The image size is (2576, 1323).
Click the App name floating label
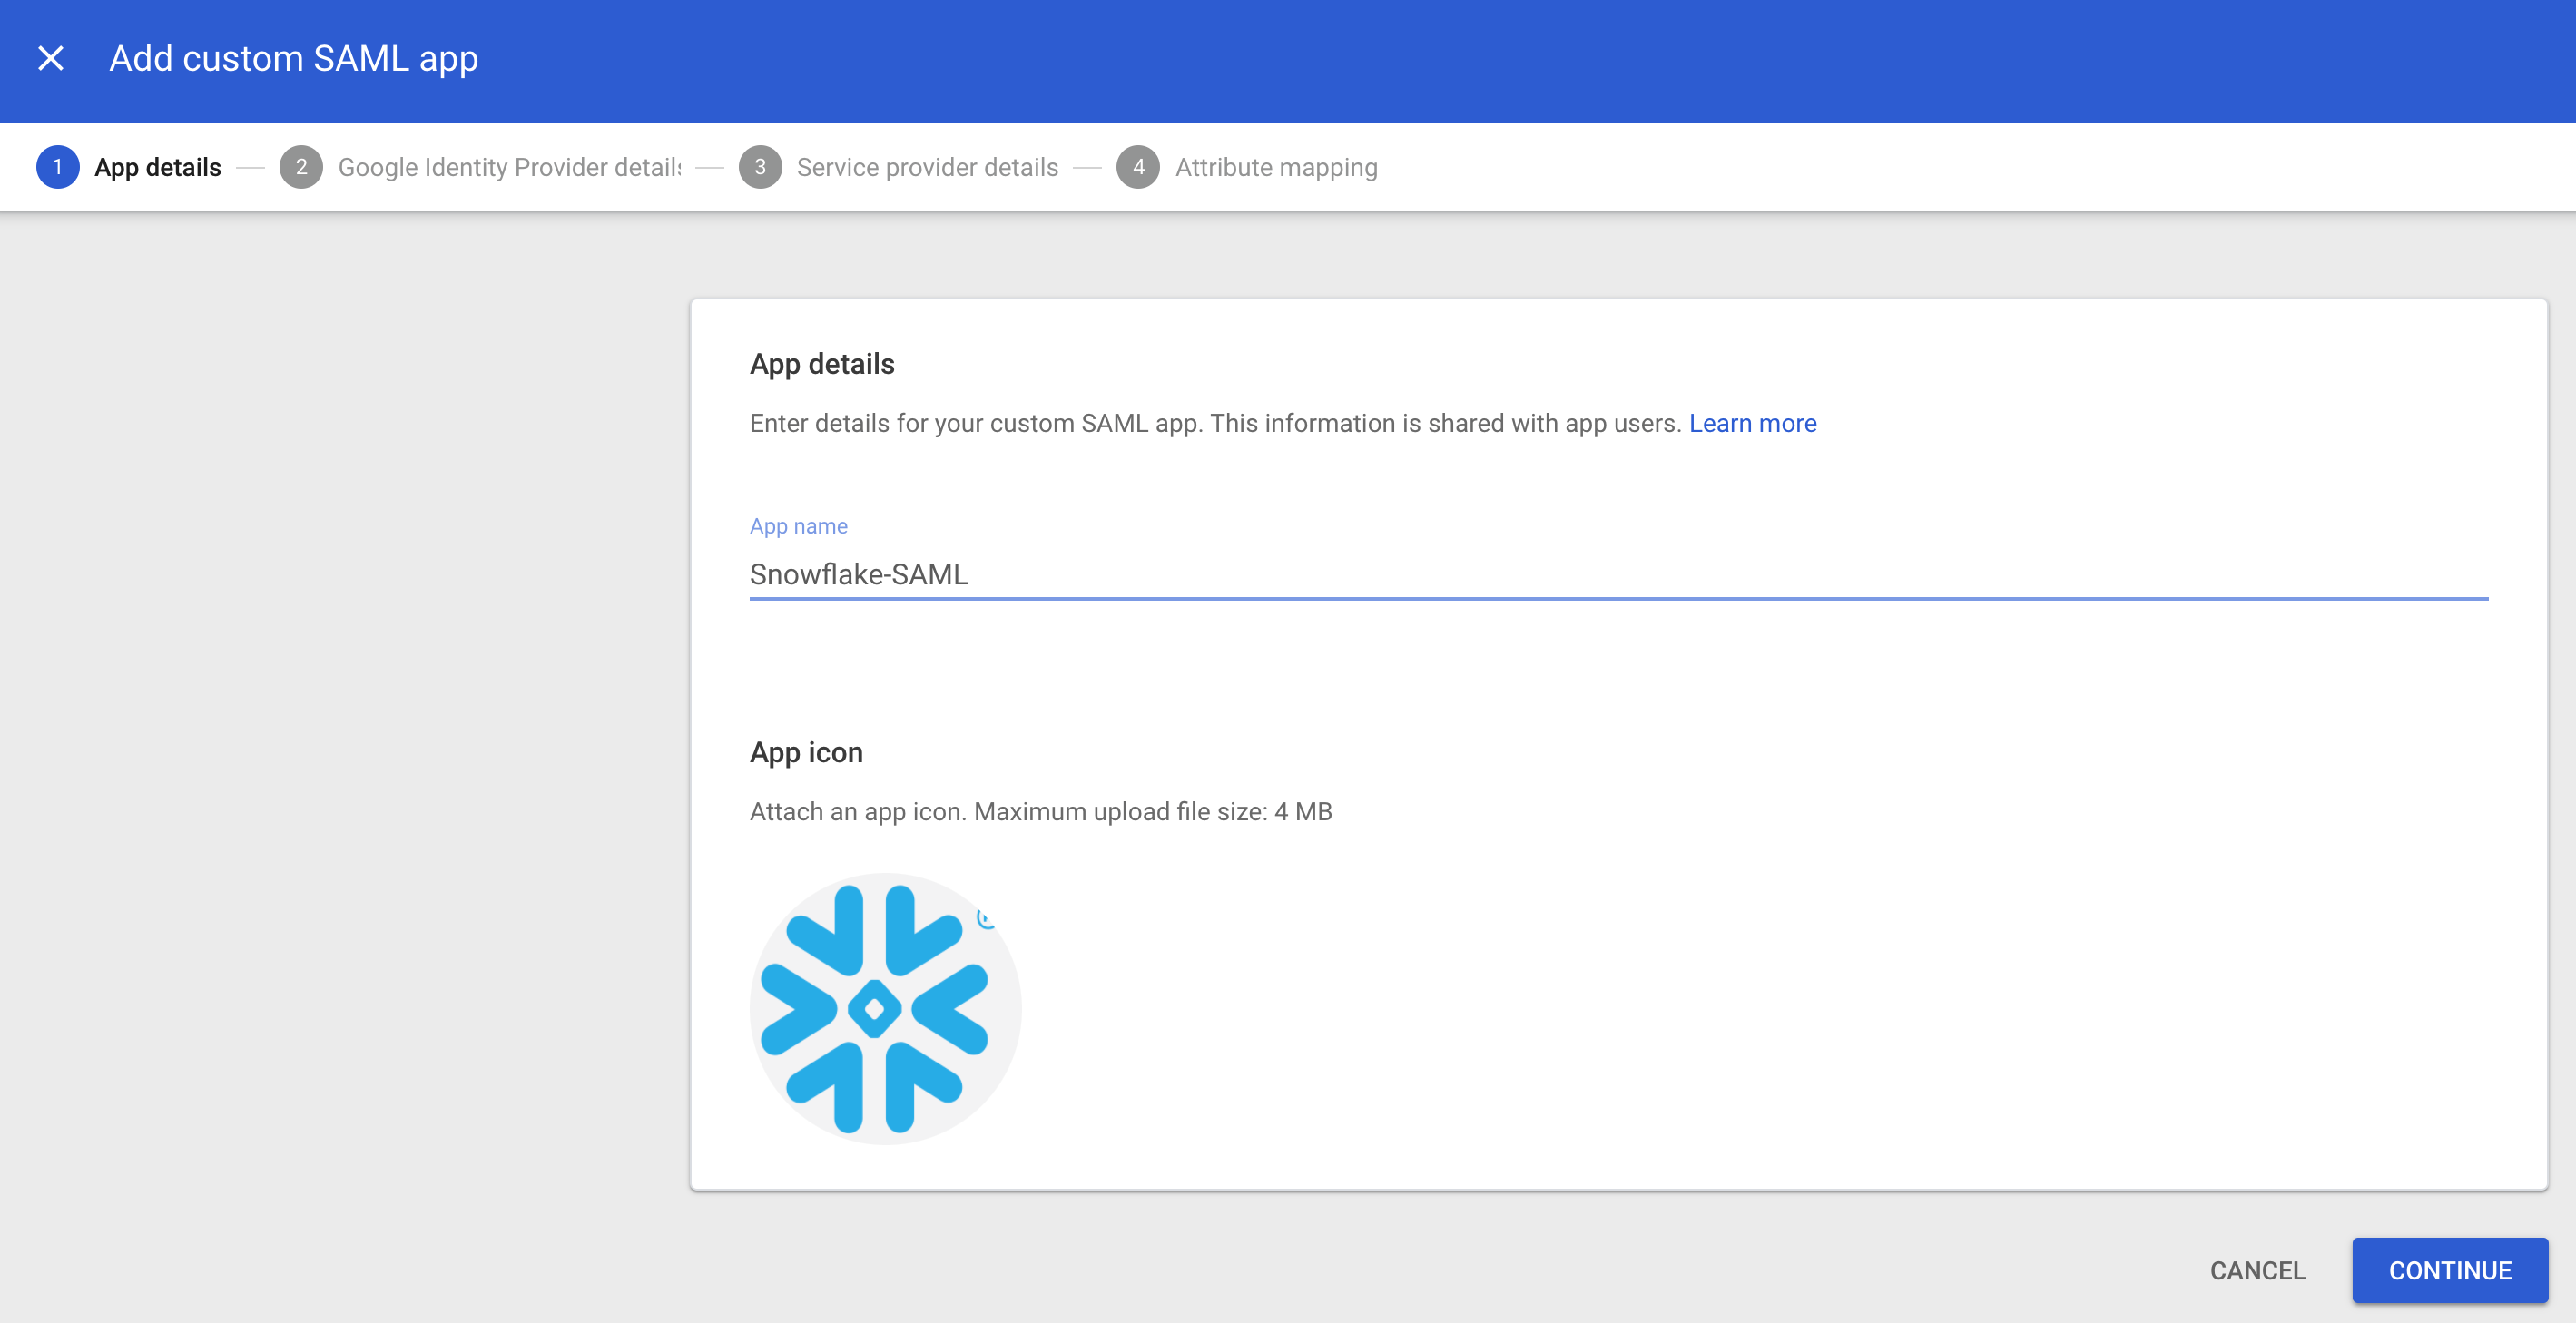coord(797,525)
